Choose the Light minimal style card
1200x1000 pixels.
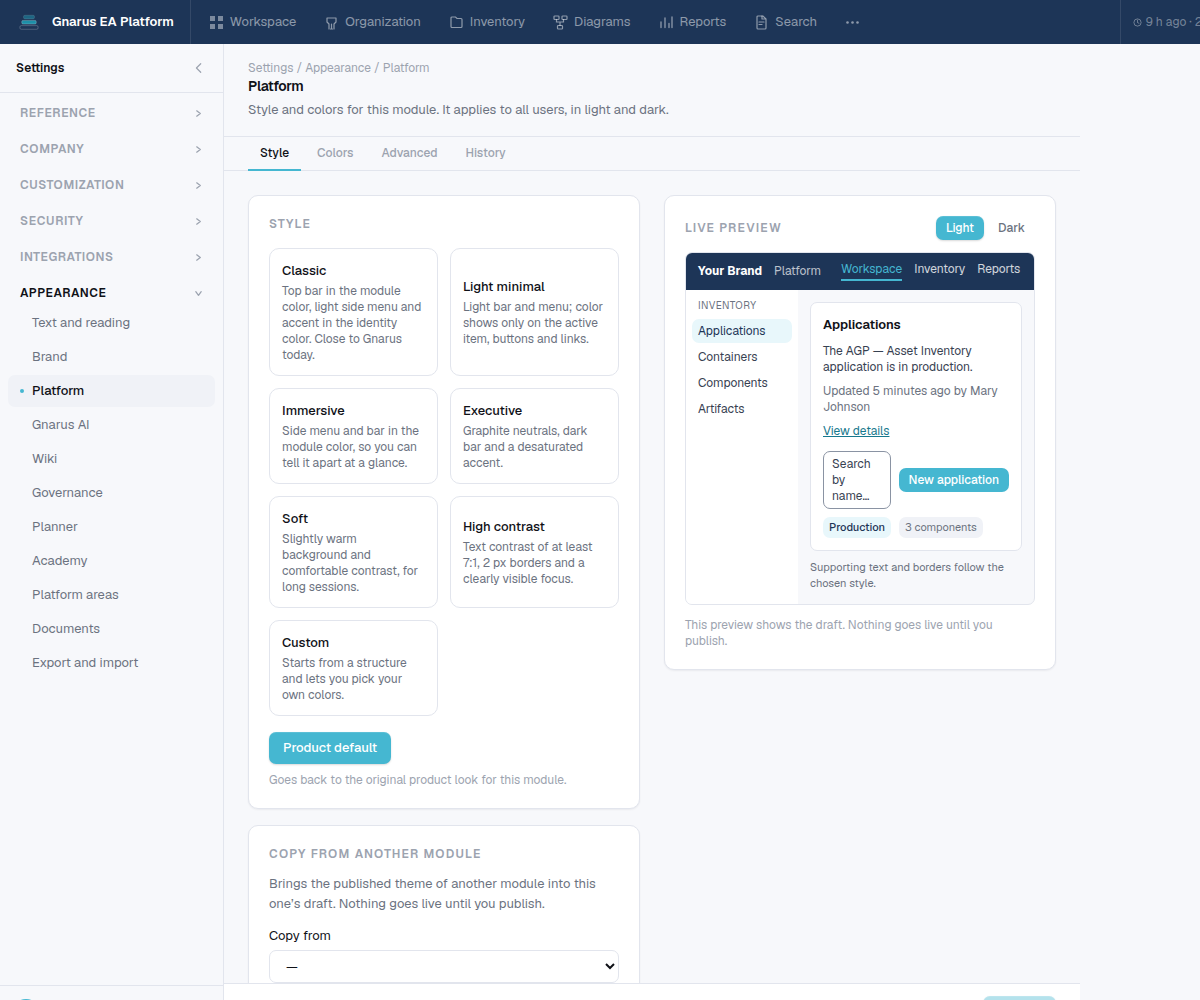pos(534,312)
